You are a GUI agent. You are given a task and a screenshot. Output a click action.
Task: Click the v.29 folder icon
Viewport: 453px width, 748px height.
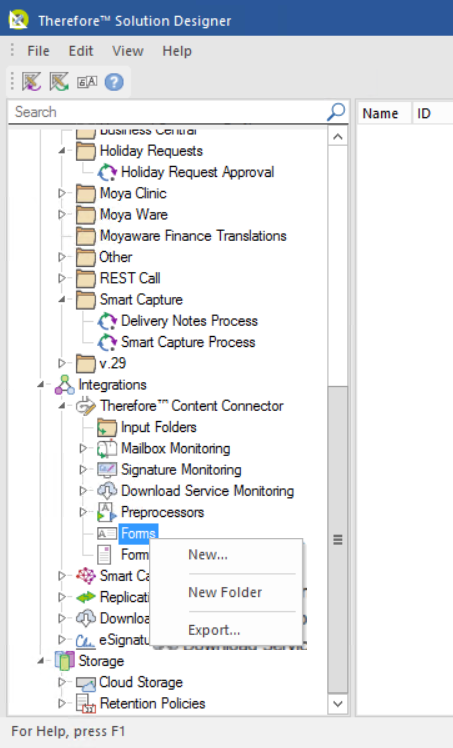click(86, 364)
